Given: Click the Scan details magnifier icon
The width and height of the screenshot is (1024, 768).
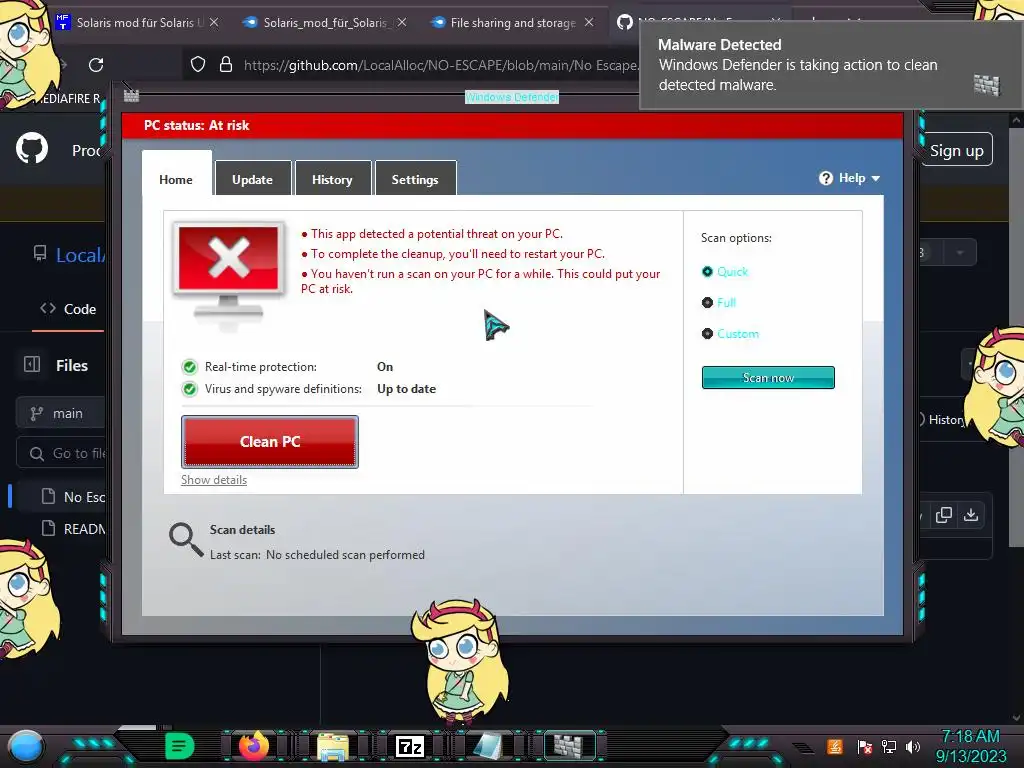Looking at the screenshot, I should (x=186, y=539).
